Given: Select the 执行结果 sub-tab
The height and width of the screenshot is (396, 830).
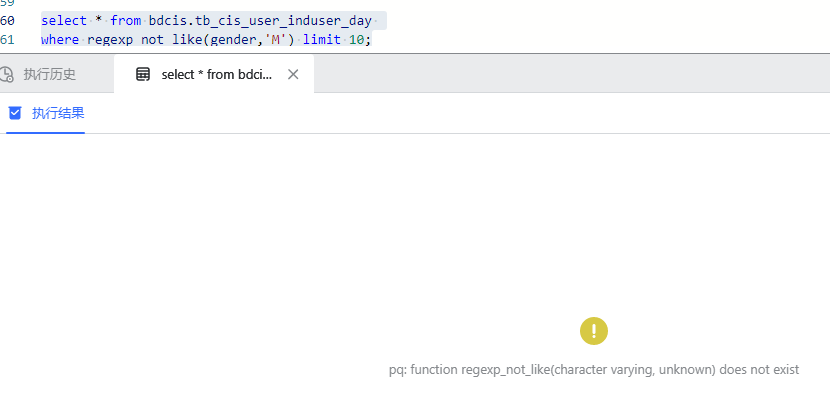Looking at the screenshot, I should point(46,113).
